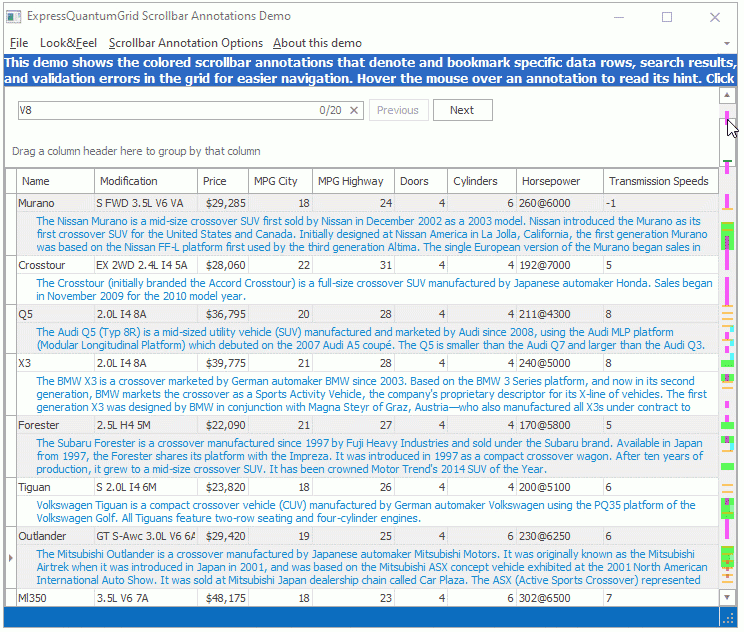This screenshot has width=744, height=632.
Task: Open Scrollbar Annotation Options menu
Action: click(186, 43)
